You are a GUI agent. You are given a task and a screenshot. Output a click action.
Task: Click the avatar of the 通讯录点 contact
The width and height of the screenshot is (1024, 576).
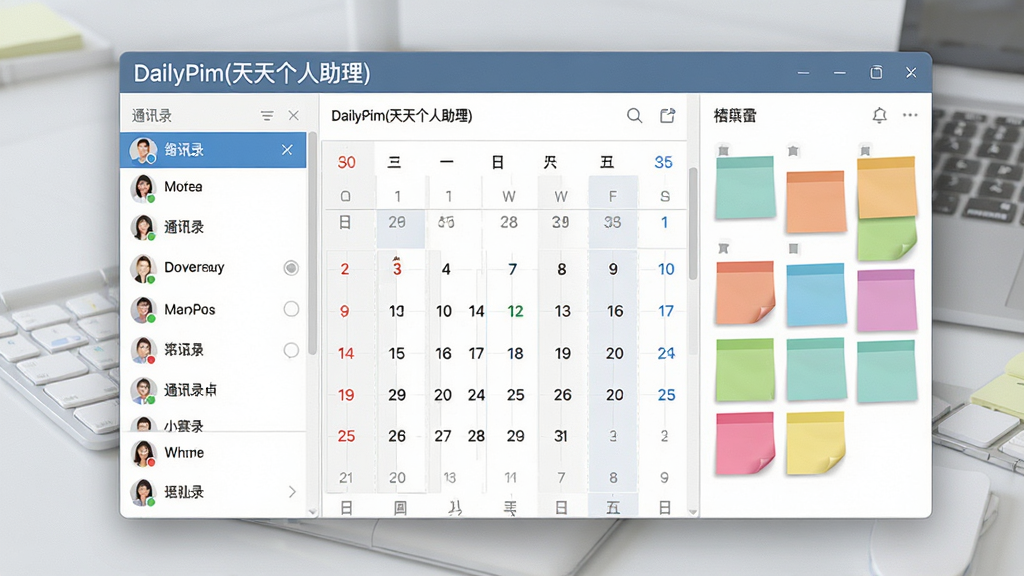(x=143, y=391)
